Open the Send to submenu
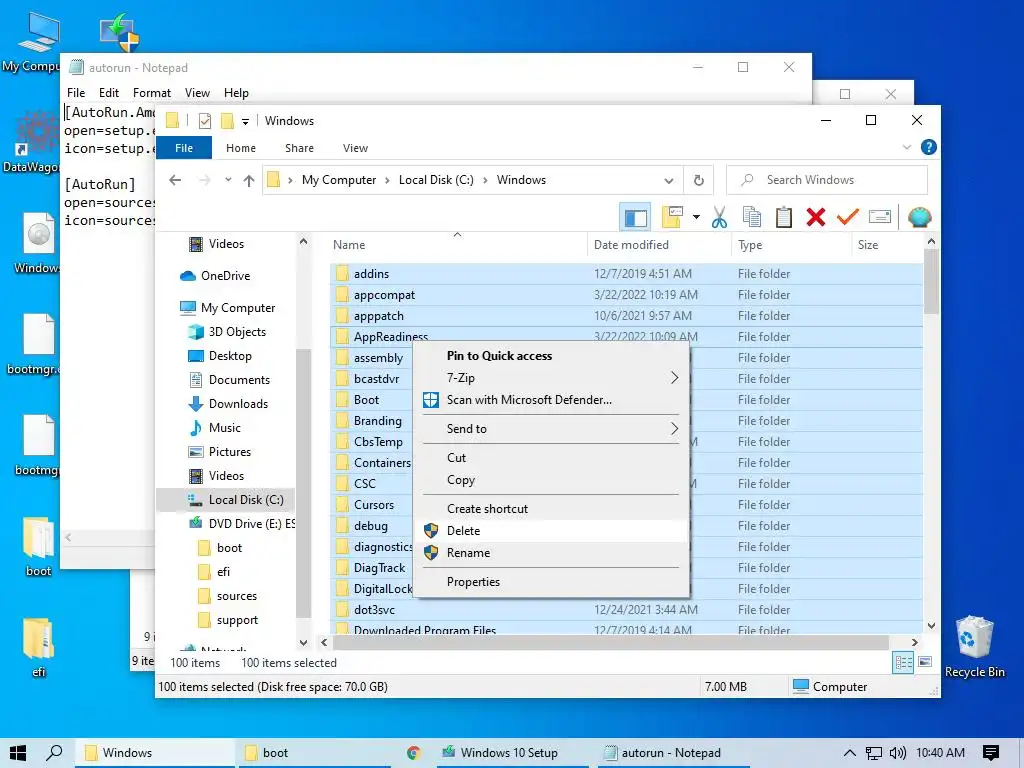Image resolution: width=1024 pixels, height=768 pixels. 552,429
